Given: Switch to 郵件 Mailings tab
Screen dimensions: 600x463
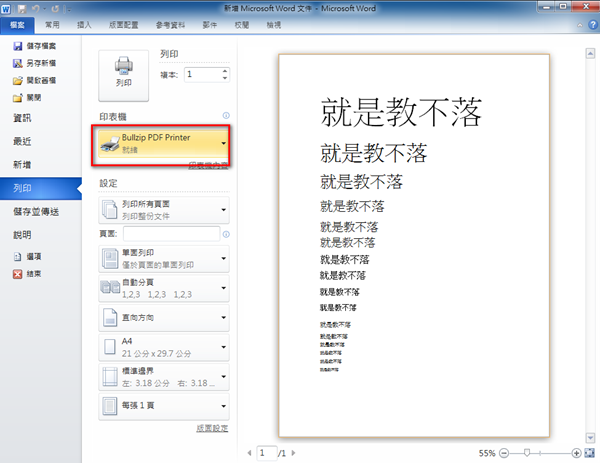Looking at the screenshot, I should (x=210, y=25).
